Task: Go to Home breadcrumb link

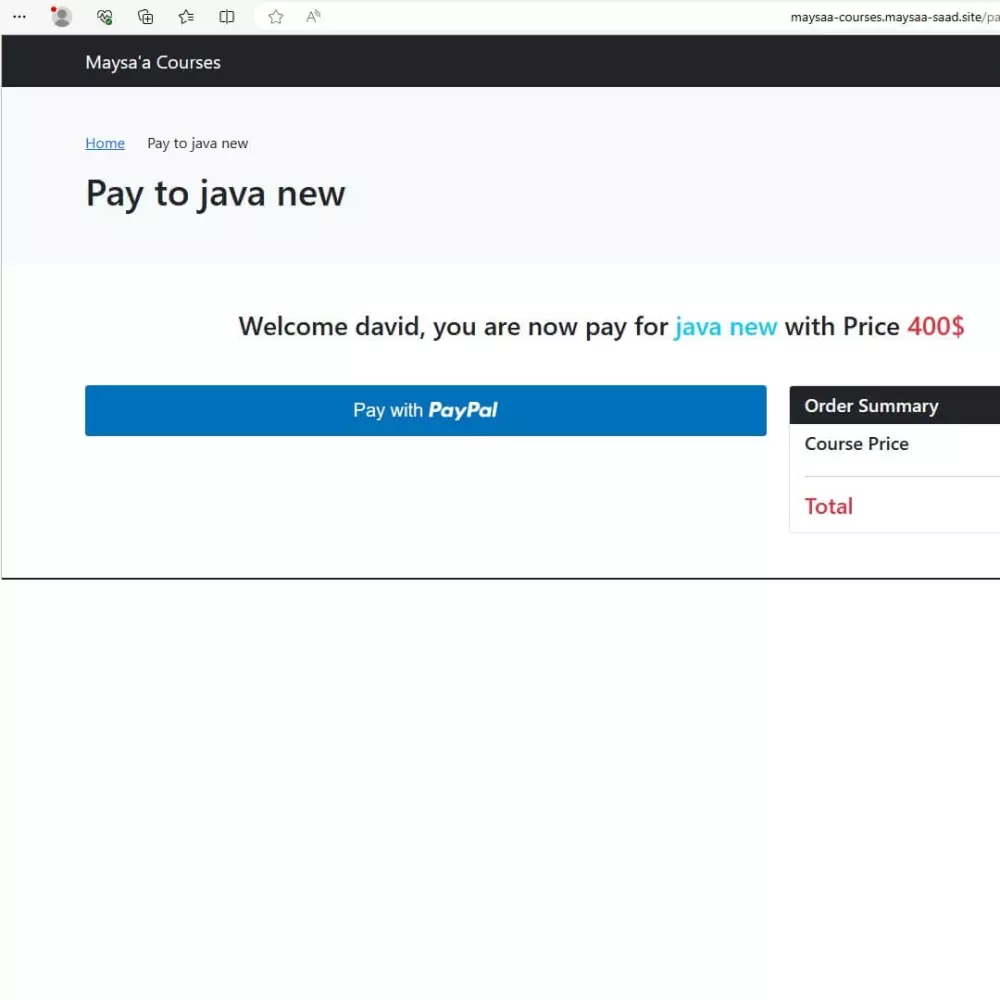Action: [105, 143]
